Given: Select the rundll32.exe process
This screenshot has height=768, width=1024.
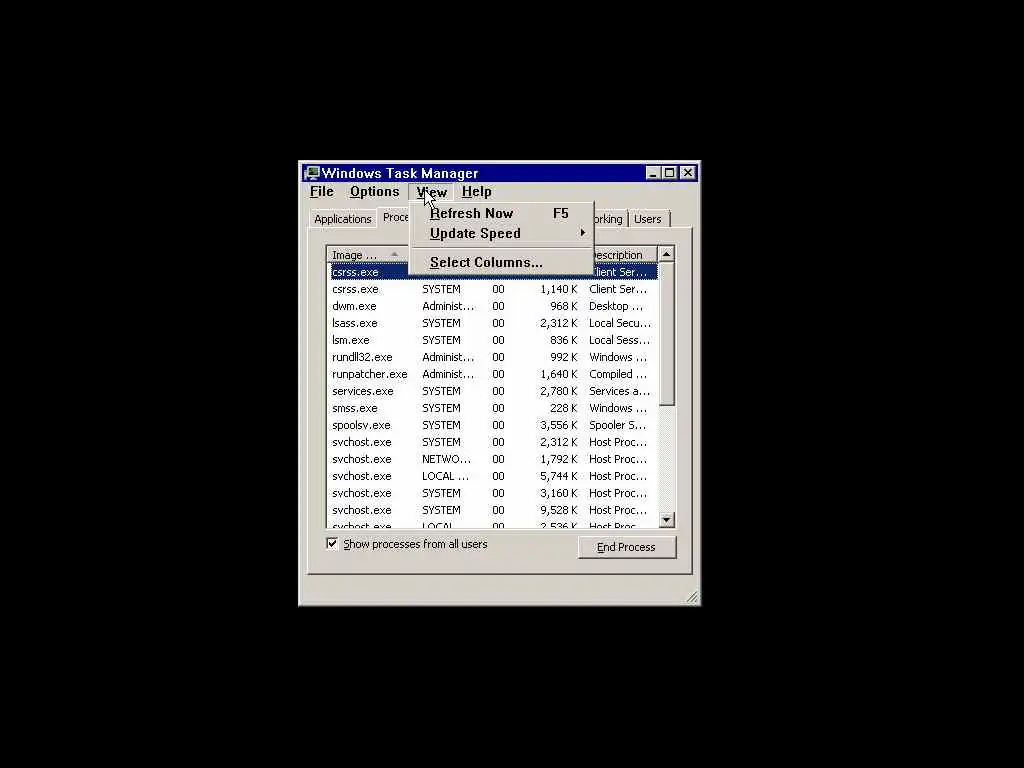Looking at the screenshot, I should coord(494,357).
